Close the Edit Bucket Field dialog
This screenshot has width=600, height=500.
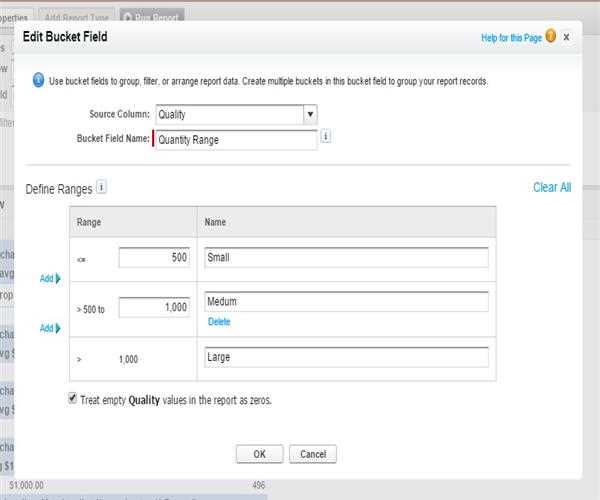566,37
